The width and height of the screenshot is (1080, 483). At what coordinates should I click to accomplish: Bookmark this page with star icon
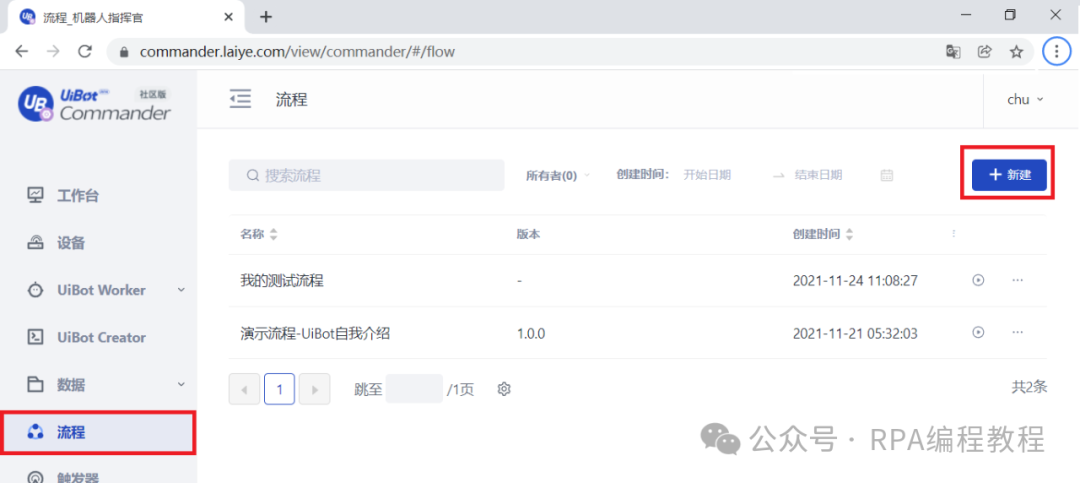point(1016,52)
